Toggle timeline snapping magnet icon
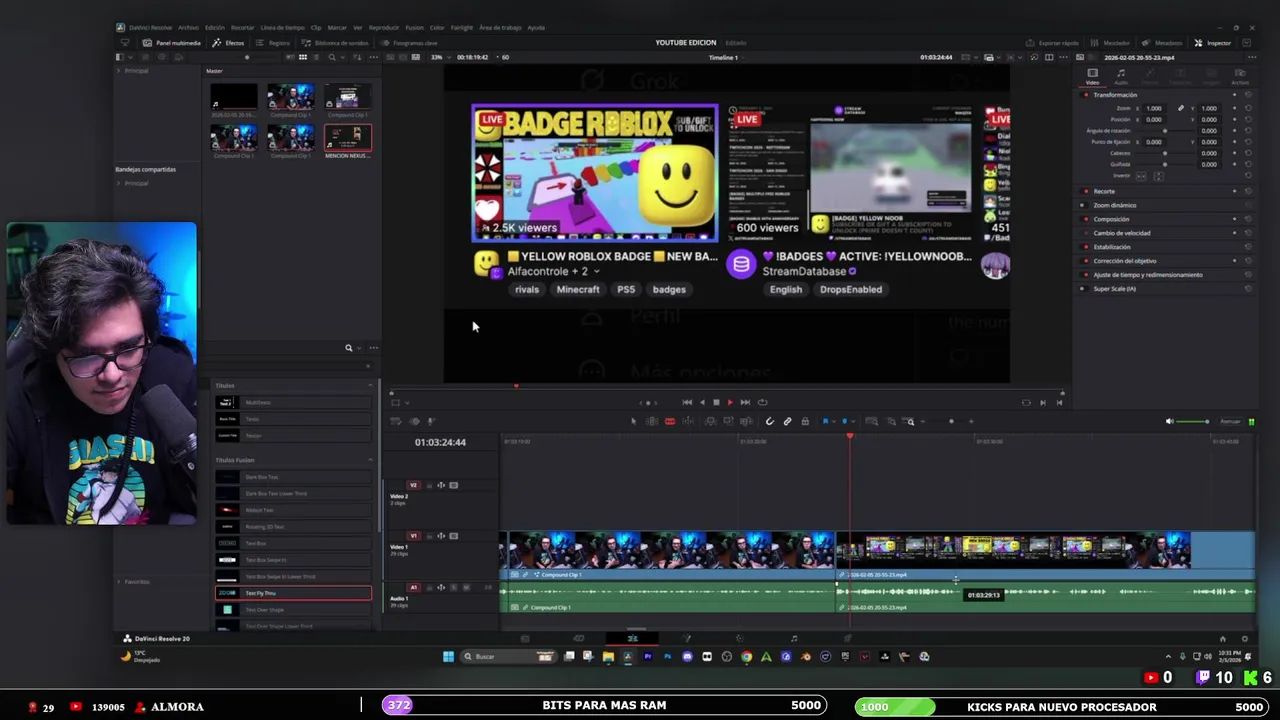The image size is (1280, 720). coord(770,421)
